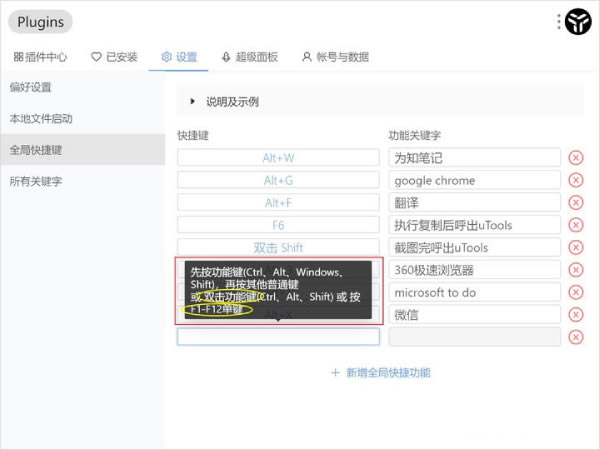Image resolution: width=600 pixels, height=450 pixels.
Task: Delete the 翻译 shortcut row
Action: click(576, 203)
